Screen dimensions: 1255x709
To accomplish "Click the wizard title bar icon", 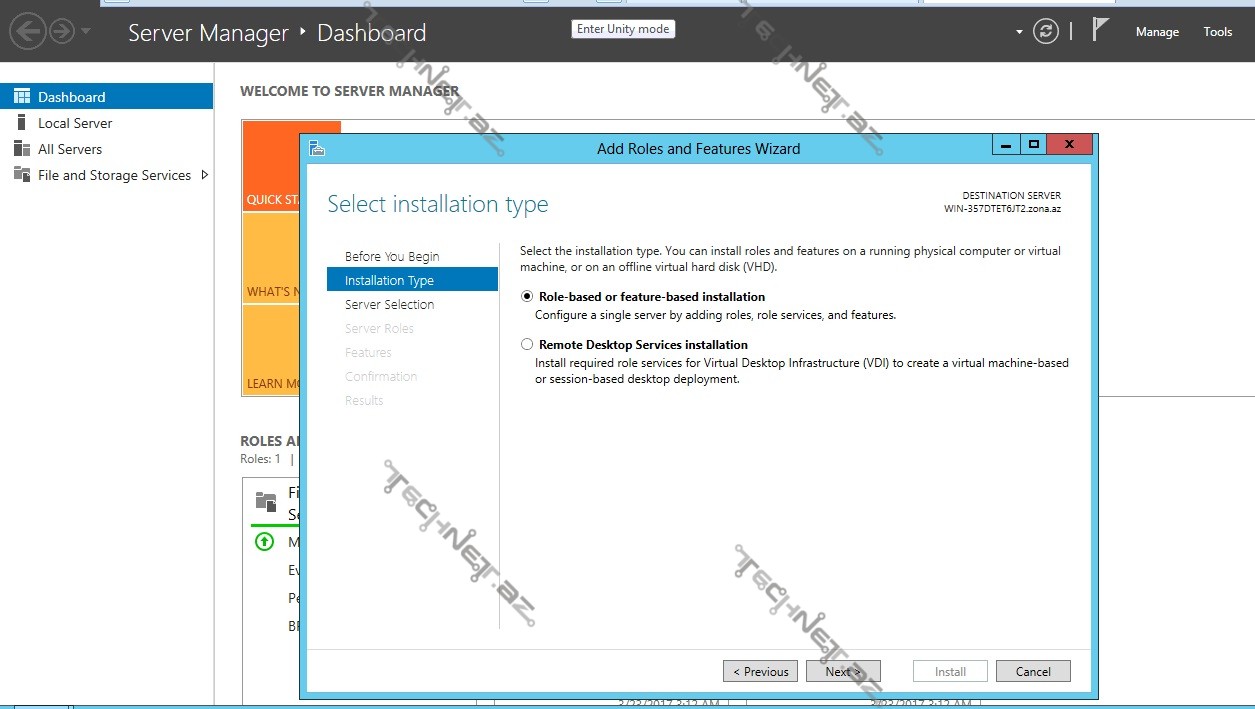I will coord(318,148).
